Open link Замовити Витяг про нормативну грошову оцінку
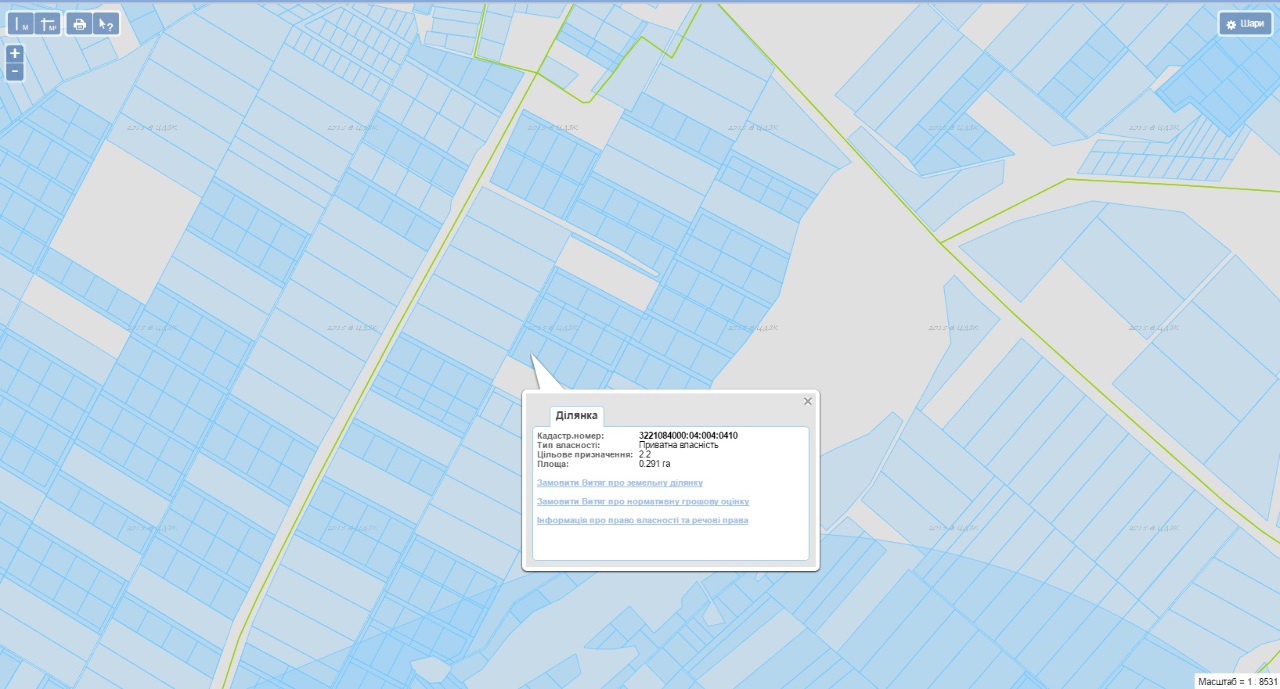Screen dimensions: 1280x689 coord(643,501)
